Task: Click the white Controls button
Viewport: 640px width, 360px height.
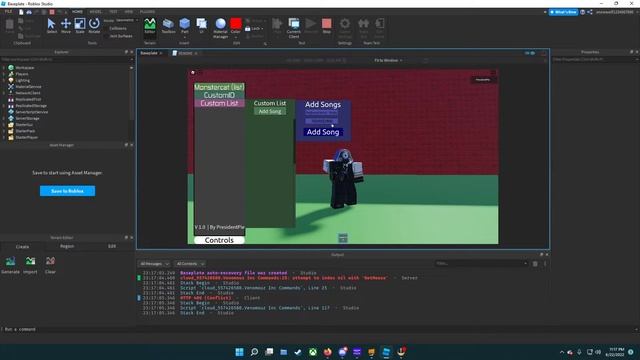Action: (219, 240)
